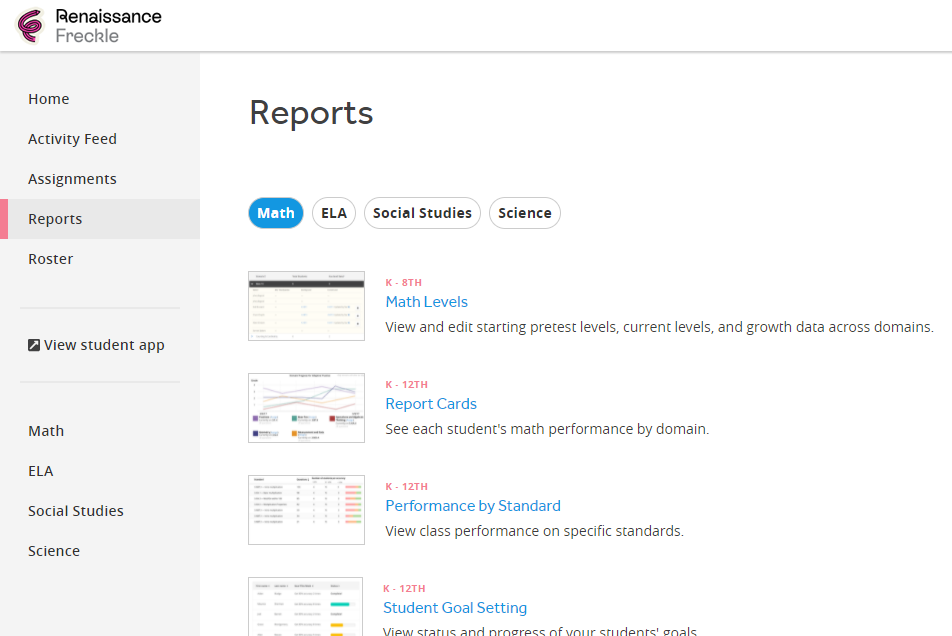
Task: Open Science in the sidebar subject list
Action: click(x=54, y=551)
